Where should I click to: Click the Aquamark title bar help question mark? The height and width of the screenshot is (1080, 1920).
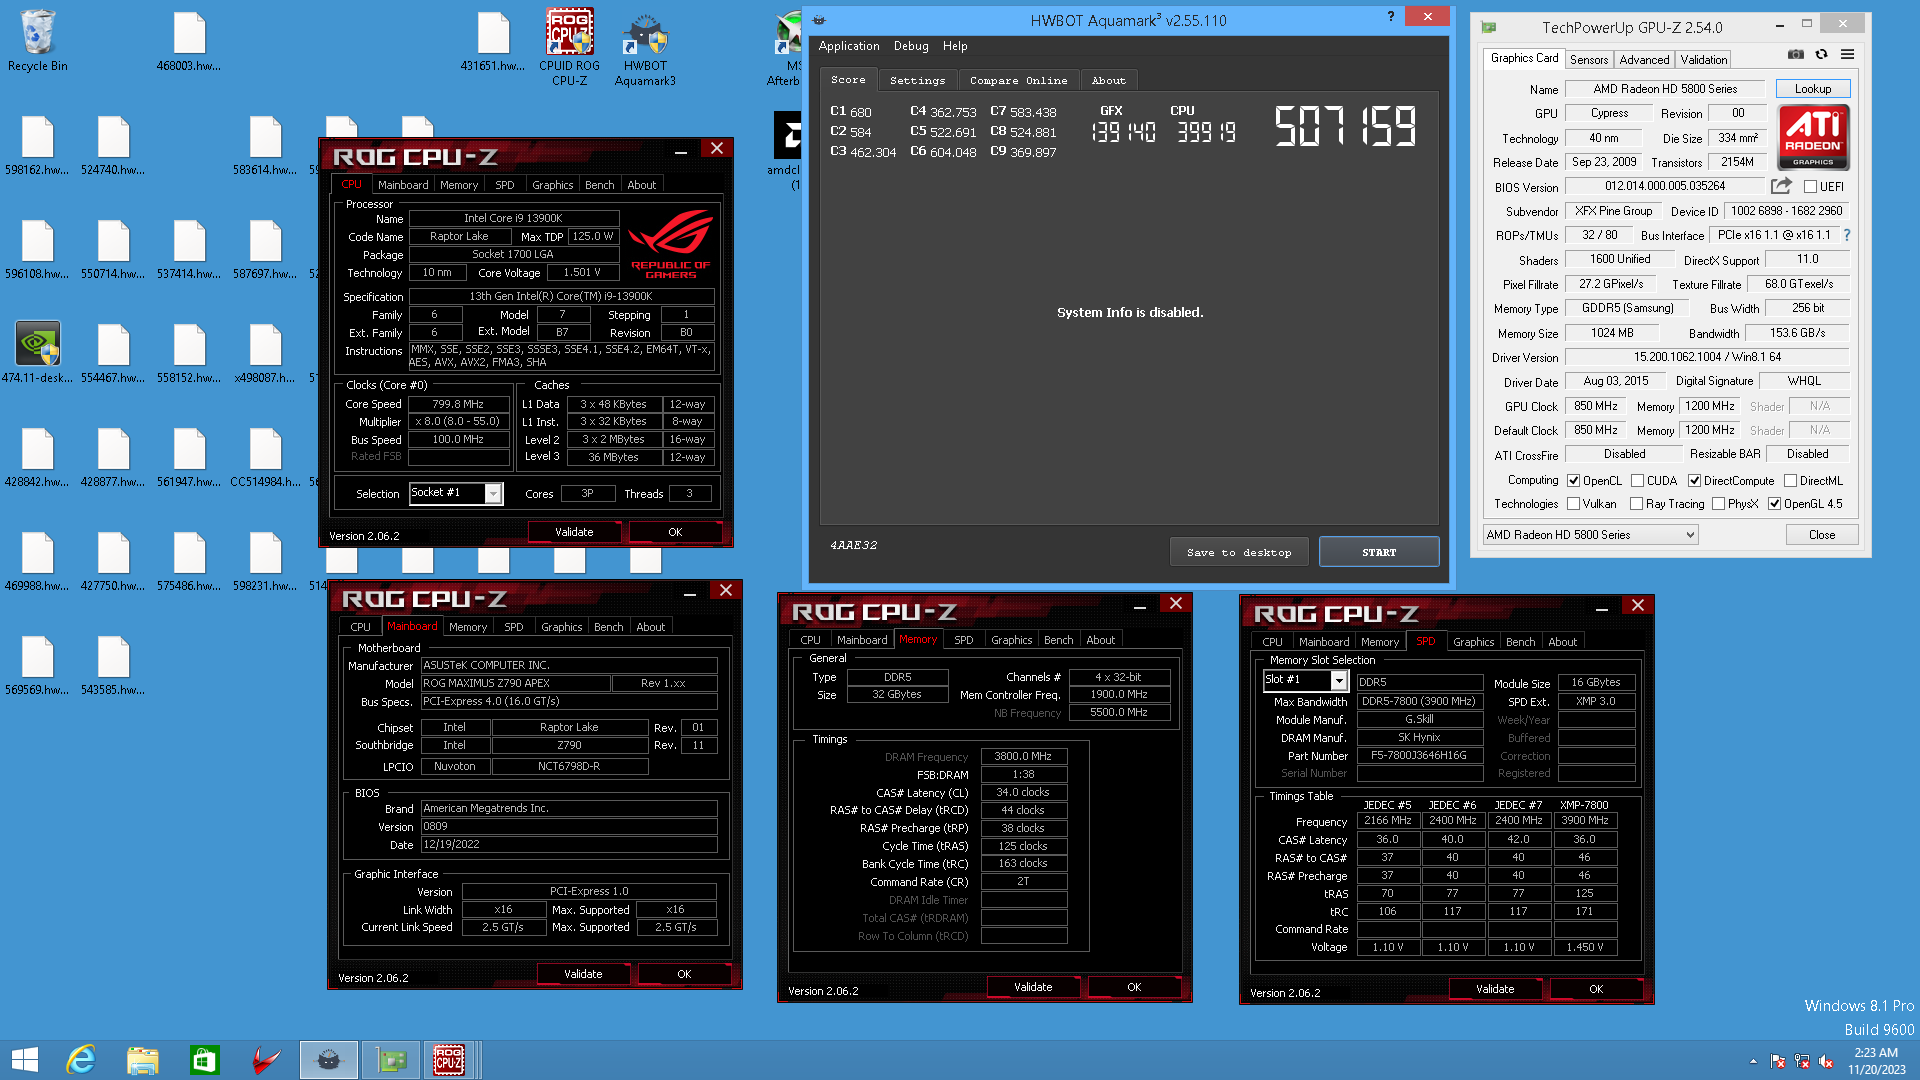click(x=1390, y=16)
